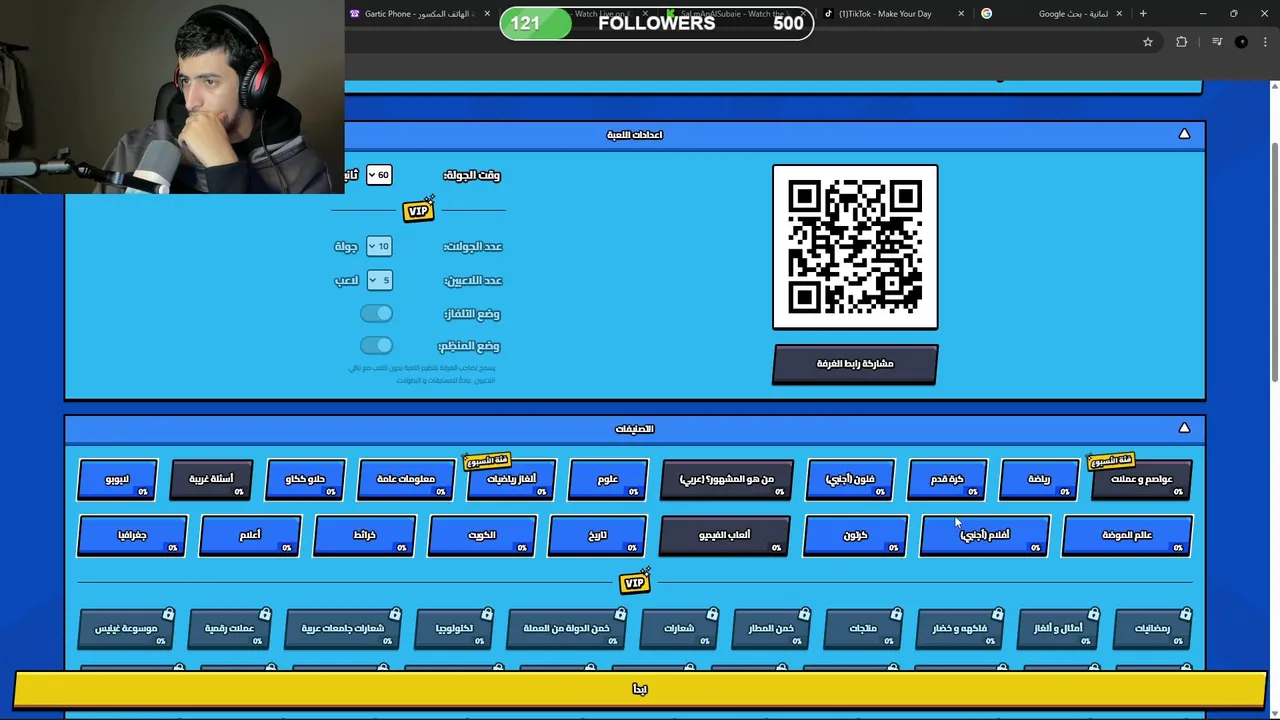Open the Chrome three-dot menu

click(x=1266, y=42)
